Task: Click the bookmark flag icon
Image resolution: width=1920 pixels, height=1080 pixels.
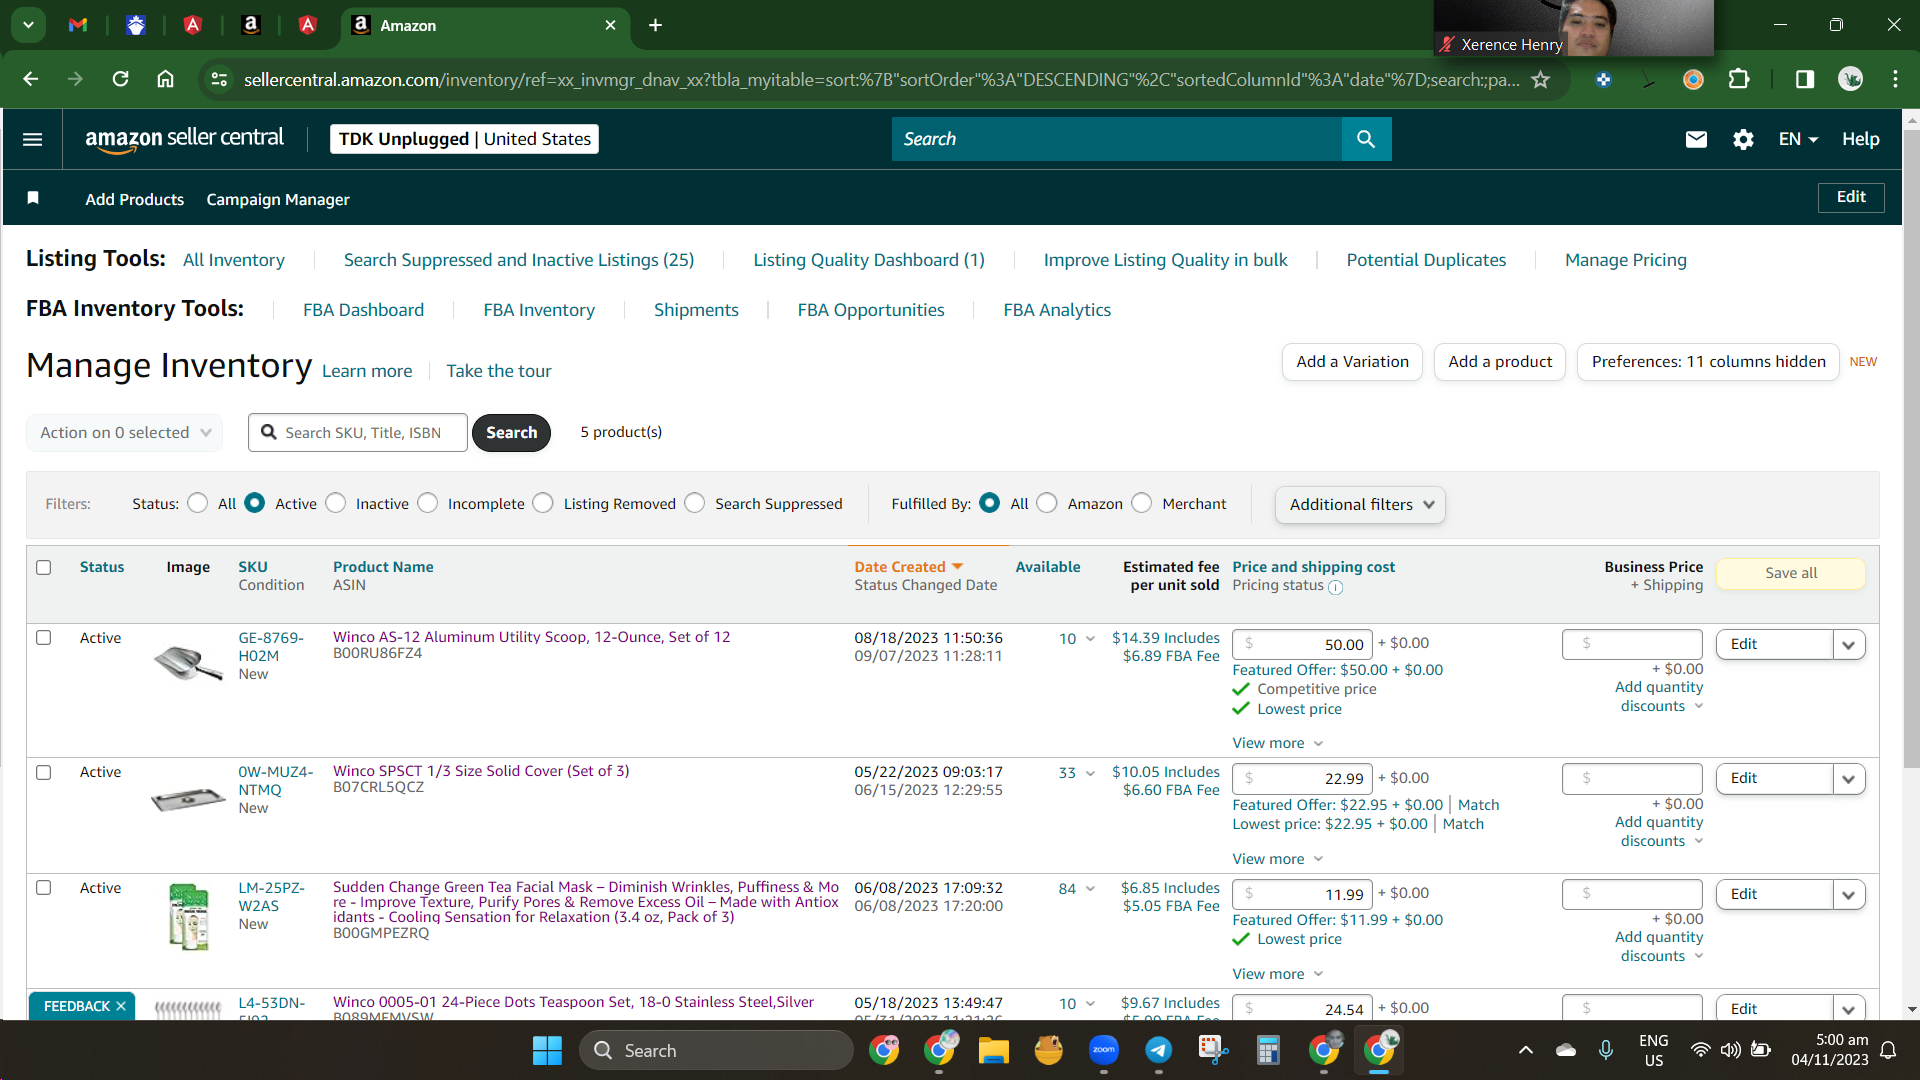Action: tap(33, 198)
